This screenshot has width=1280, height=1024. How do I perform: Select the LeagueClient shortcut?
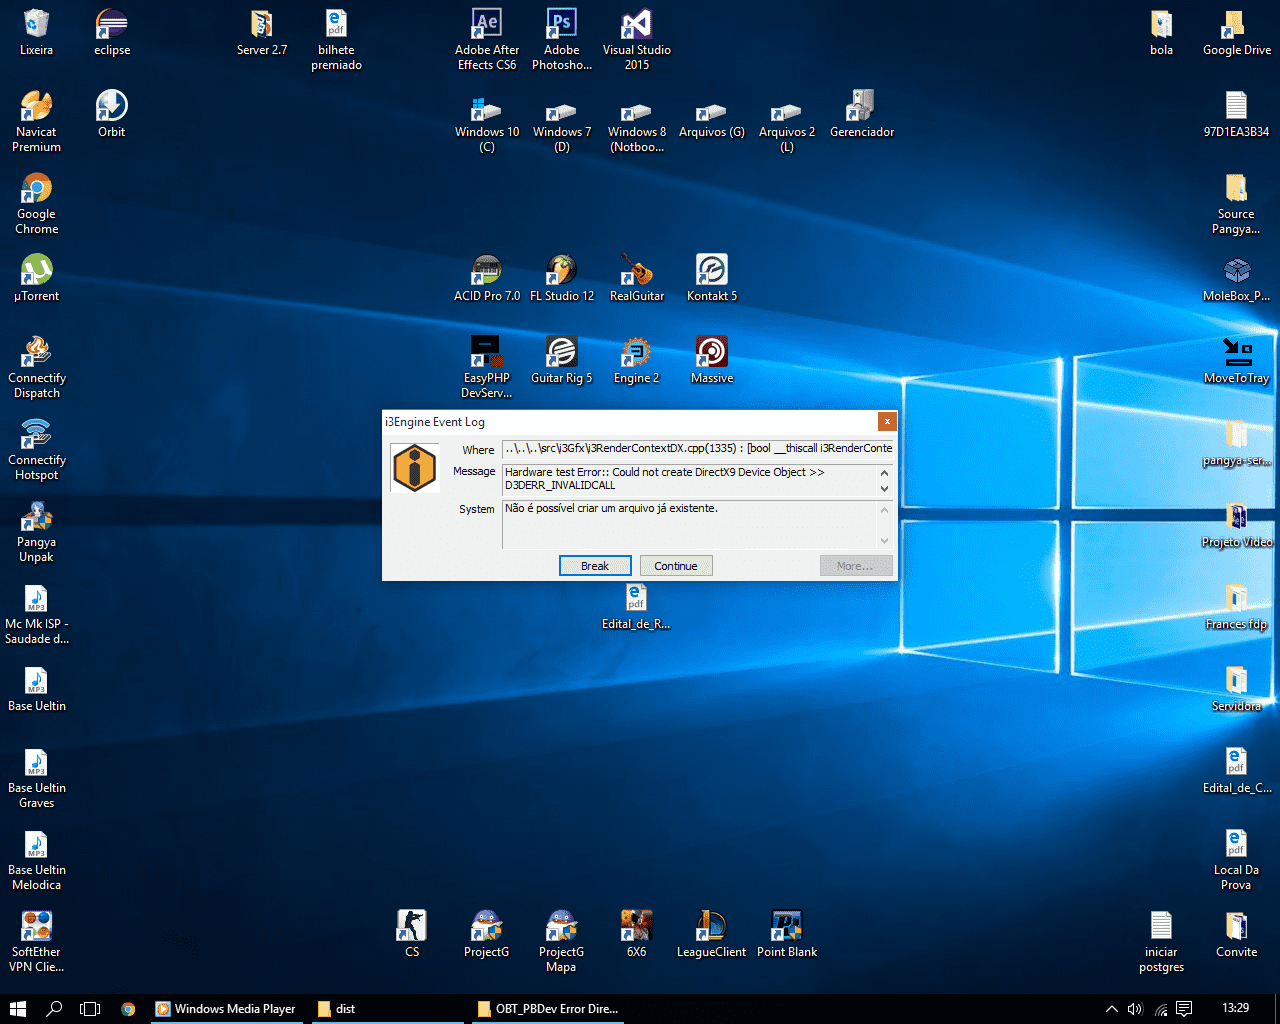712,934
